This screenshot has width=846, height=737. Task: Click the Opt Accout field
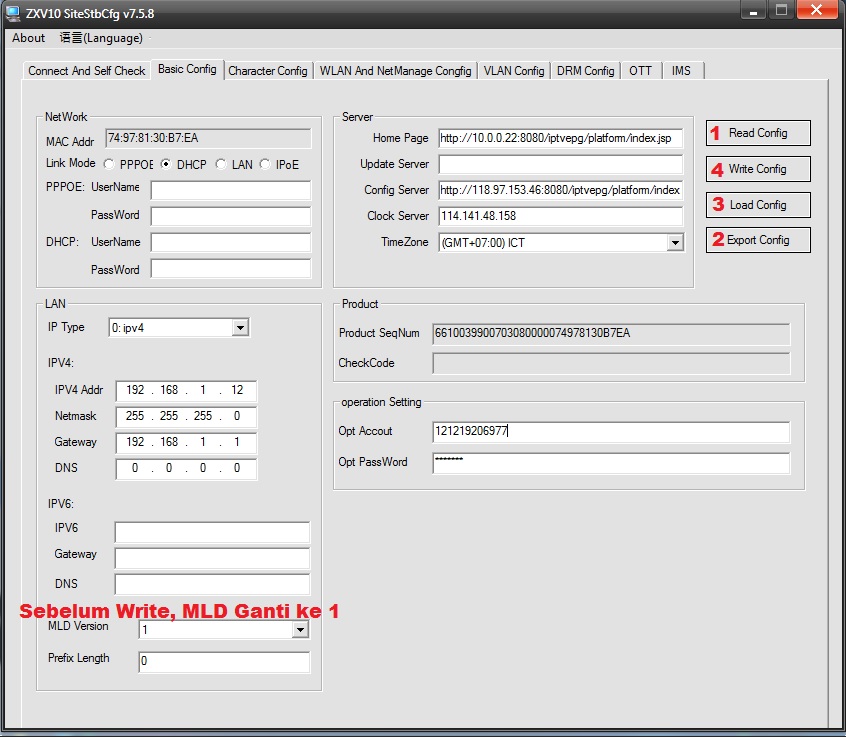(611, 432)
